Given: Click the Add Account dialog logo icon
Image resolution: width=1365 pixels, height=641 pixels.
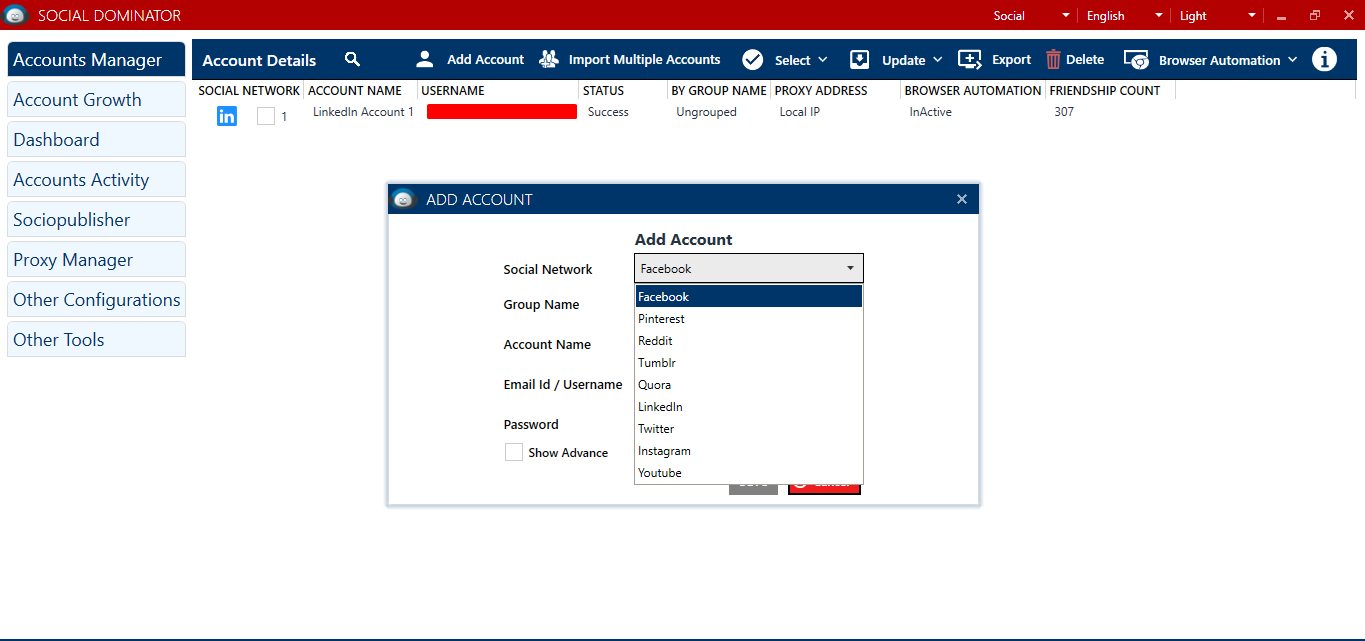Looking at the screenshot, I should click(403, 199).
